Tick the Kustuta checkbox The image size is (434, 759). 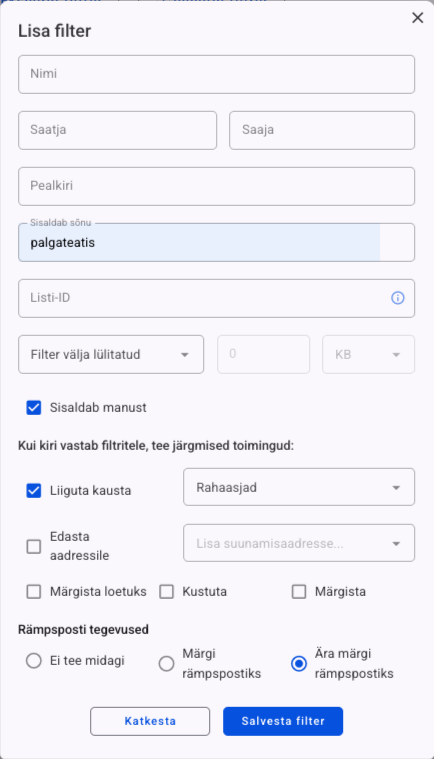coord(166,592)
